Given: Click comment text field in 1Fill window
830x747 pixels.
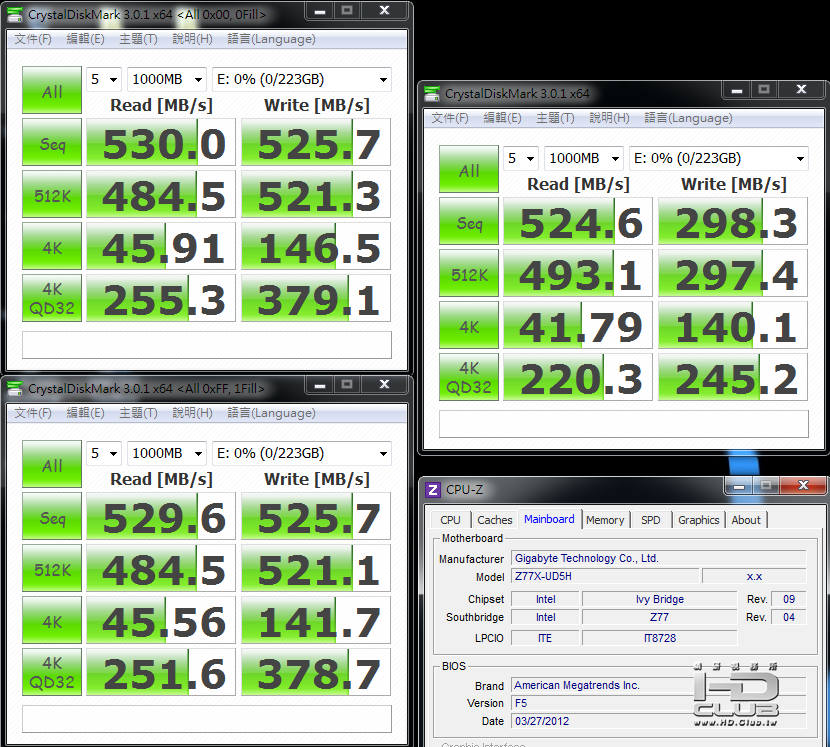Looking at the screenshot, I should [x=206, y=718].
